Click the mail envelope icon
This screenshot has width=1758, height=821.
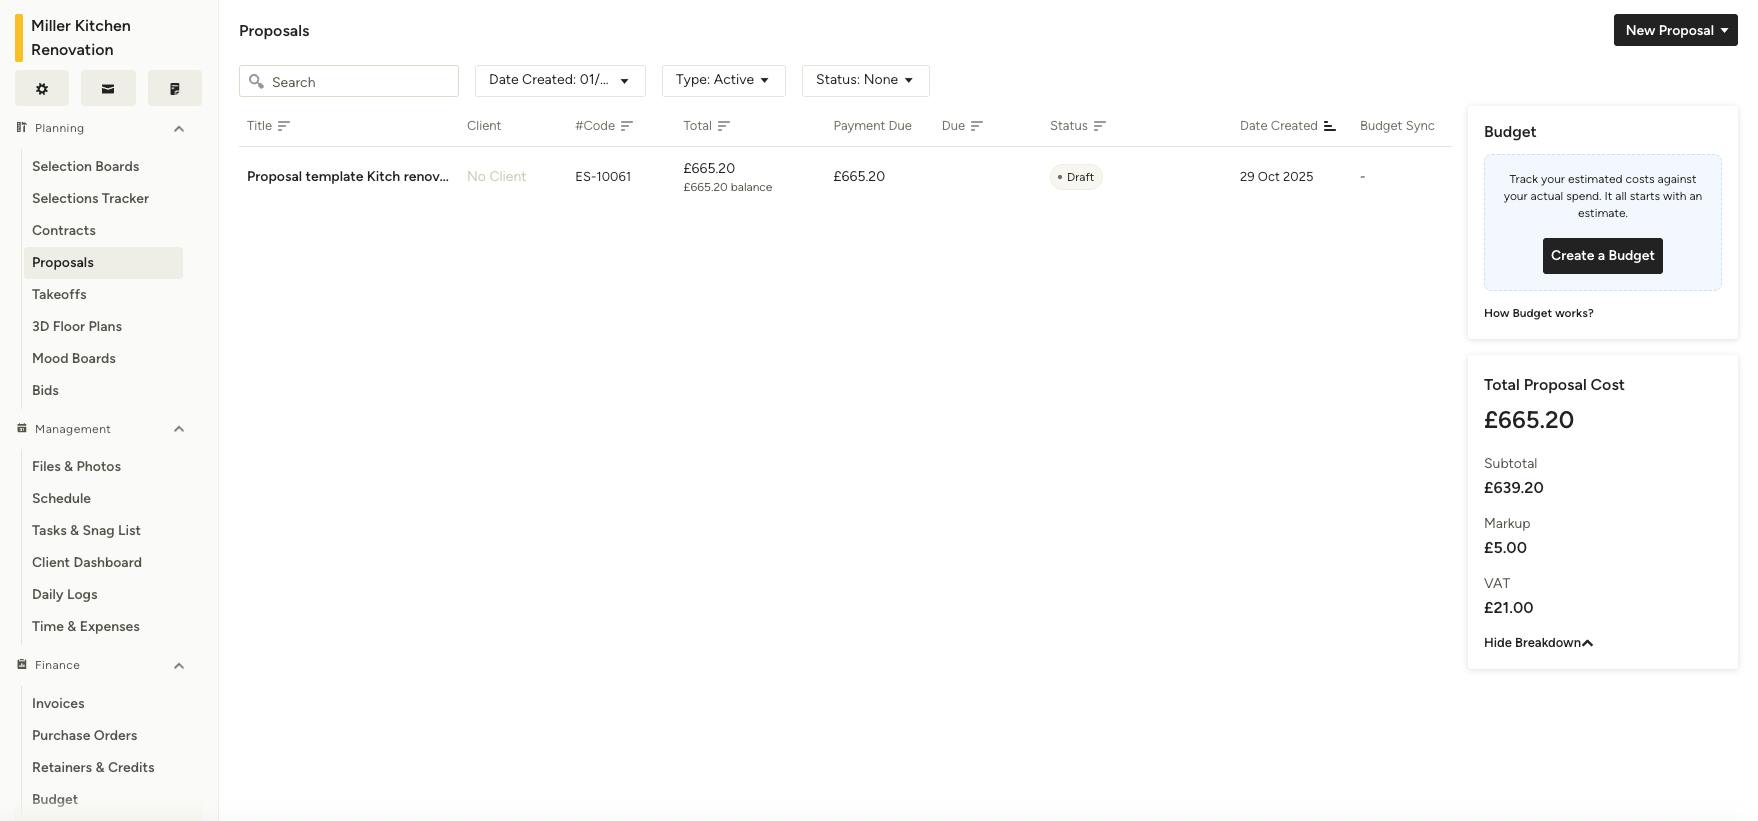tap(108, 89)
